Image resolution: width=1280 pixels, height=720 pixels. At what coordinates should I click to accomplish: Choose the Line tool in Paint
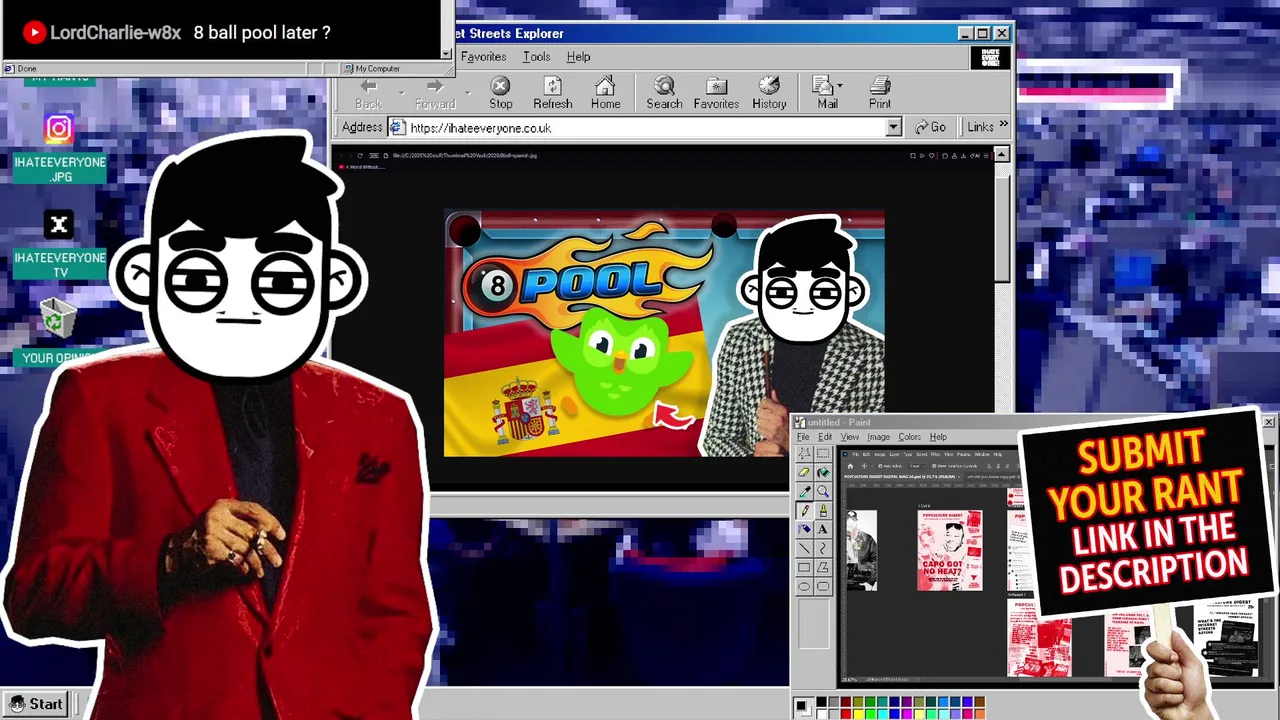[x=804, y=549]
